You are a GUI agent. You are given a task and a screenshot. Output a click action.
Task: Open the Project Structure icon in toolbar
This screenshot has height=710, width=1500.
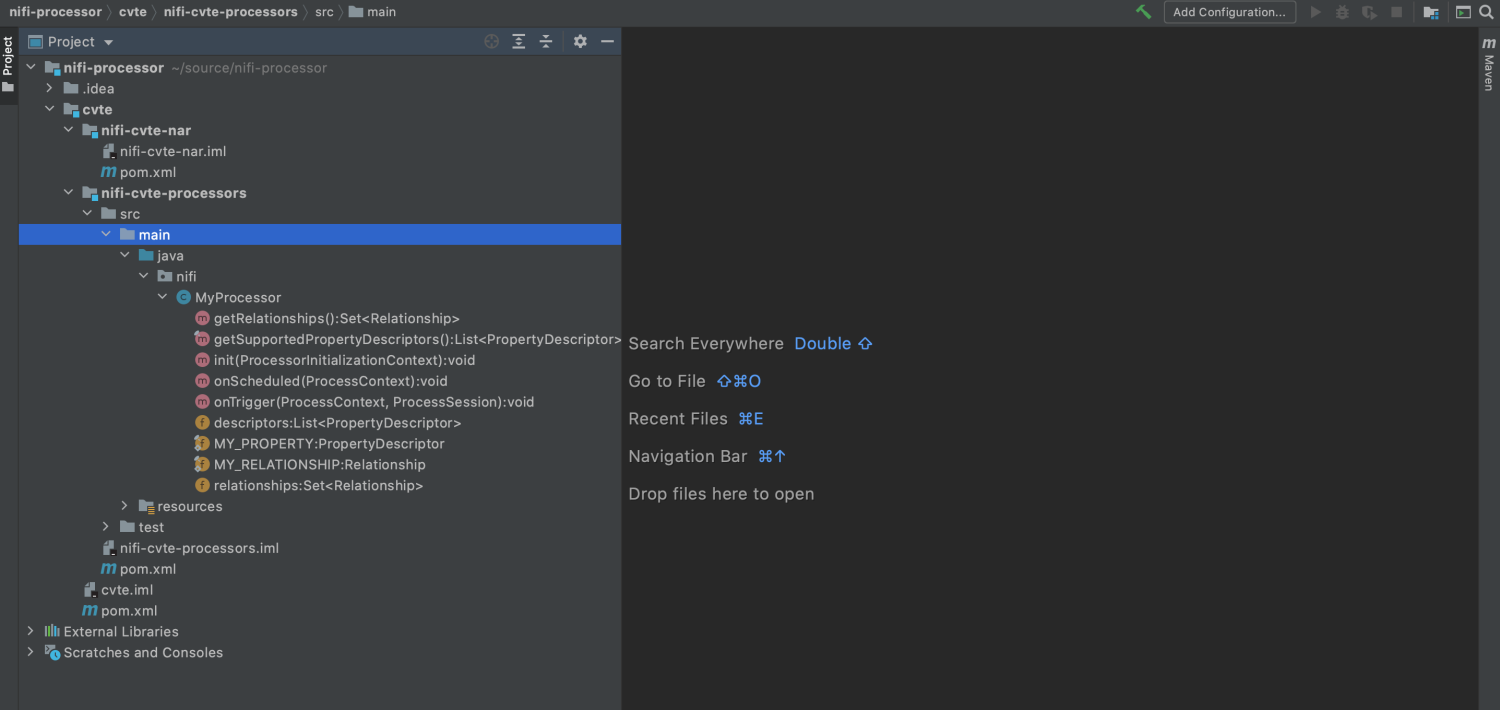pos(1431,12)
